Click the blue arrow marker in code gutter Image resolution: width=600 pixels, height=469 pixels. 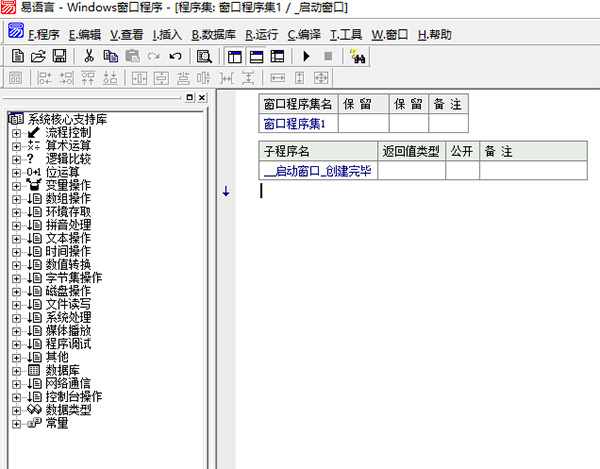point(226,191)
